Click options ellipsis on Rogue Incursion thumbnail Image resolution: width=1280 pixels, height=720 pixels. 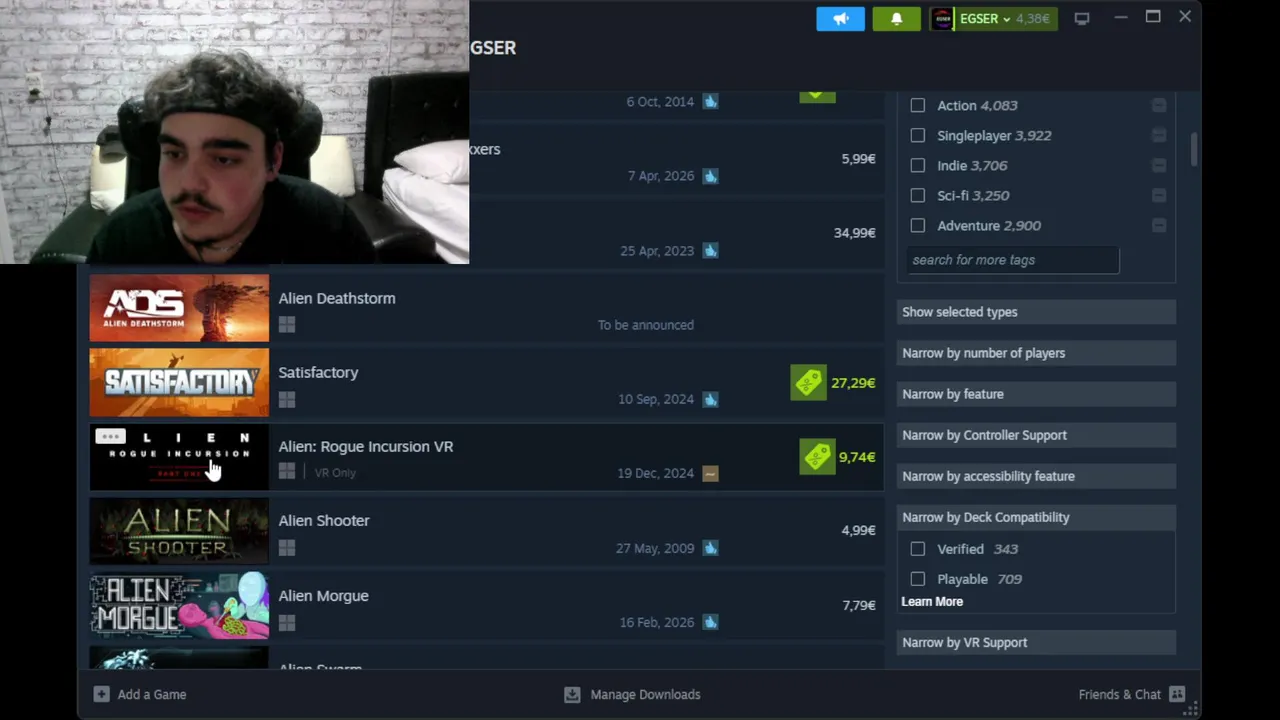point(110,437)
